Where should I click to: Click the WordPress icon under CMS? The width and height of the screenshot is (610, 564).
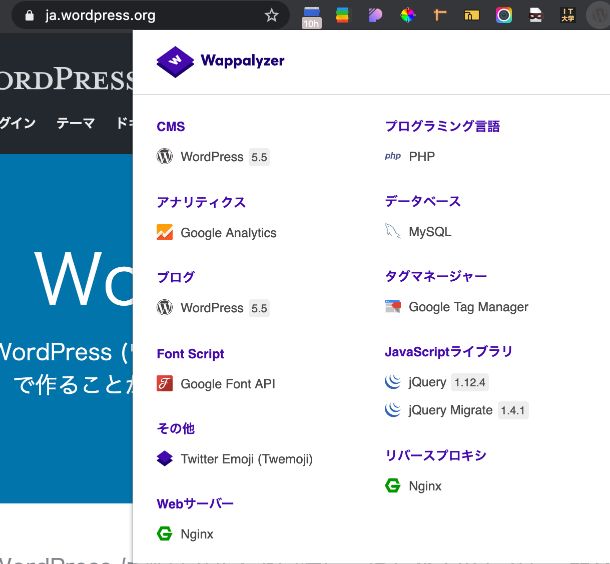pos(165,156)
